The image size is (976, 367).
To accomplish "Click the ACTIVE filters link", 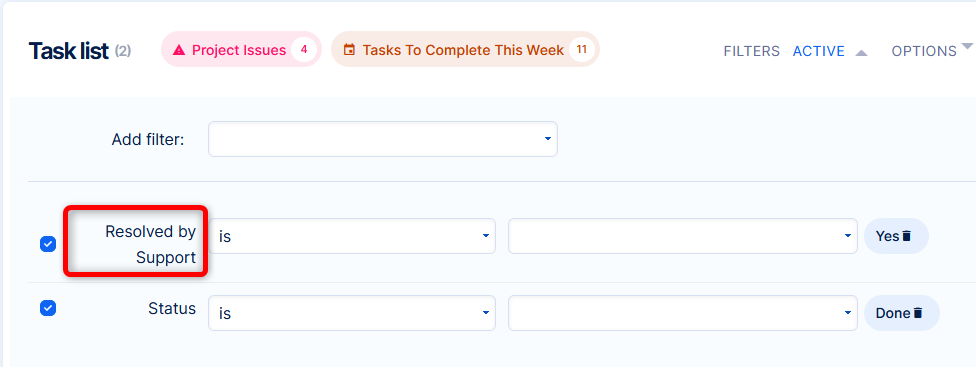I will click(819, 51).
